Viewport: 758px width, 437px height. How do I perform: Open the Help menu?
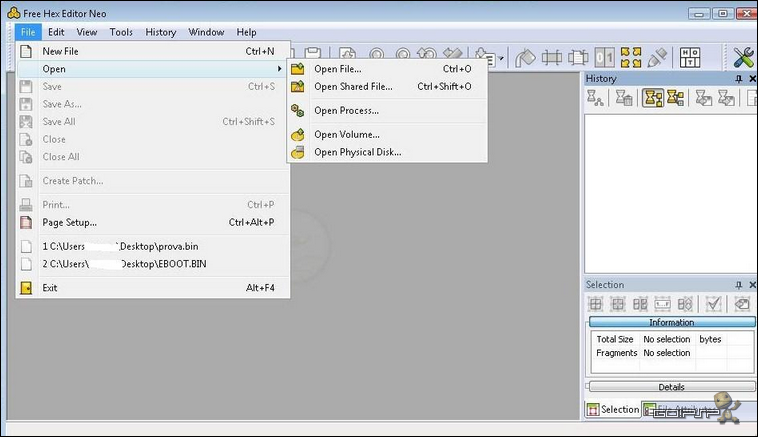pos(246,32)
